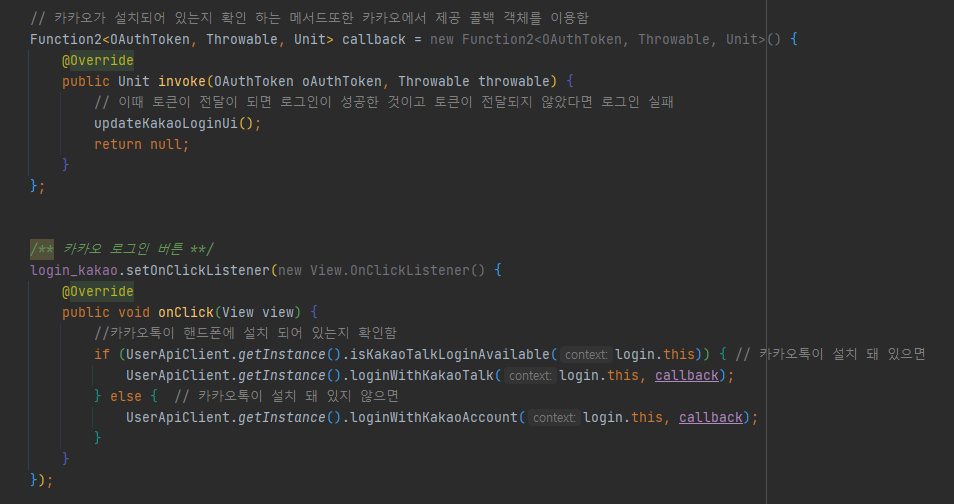Click the oAuthToken parameter name in invoke
Viewport: 954px width, 504px height.
341,82
